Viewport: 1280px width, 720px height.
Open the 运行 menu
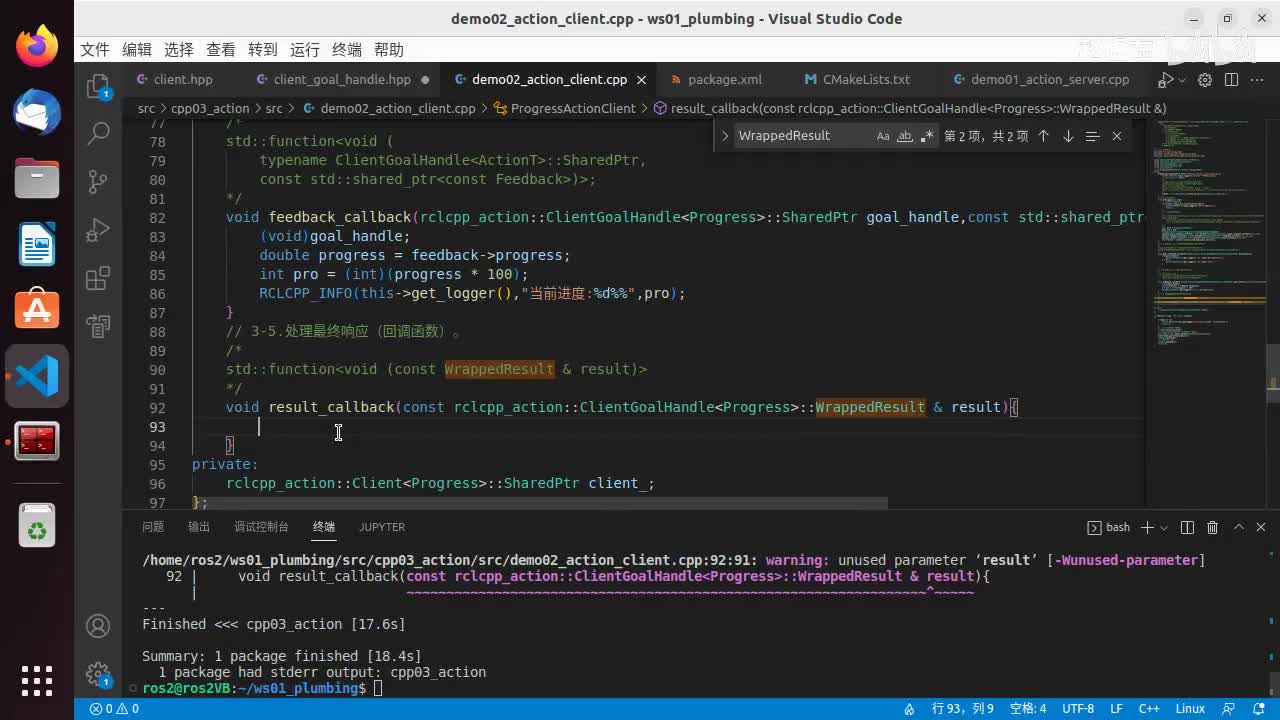click(305, 50)
